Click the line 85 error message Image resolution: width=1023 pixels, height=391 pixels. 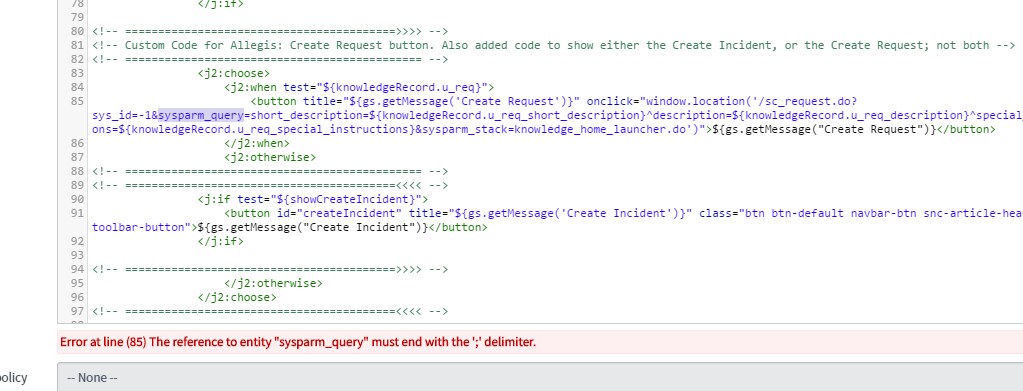(x=298, y=341)
